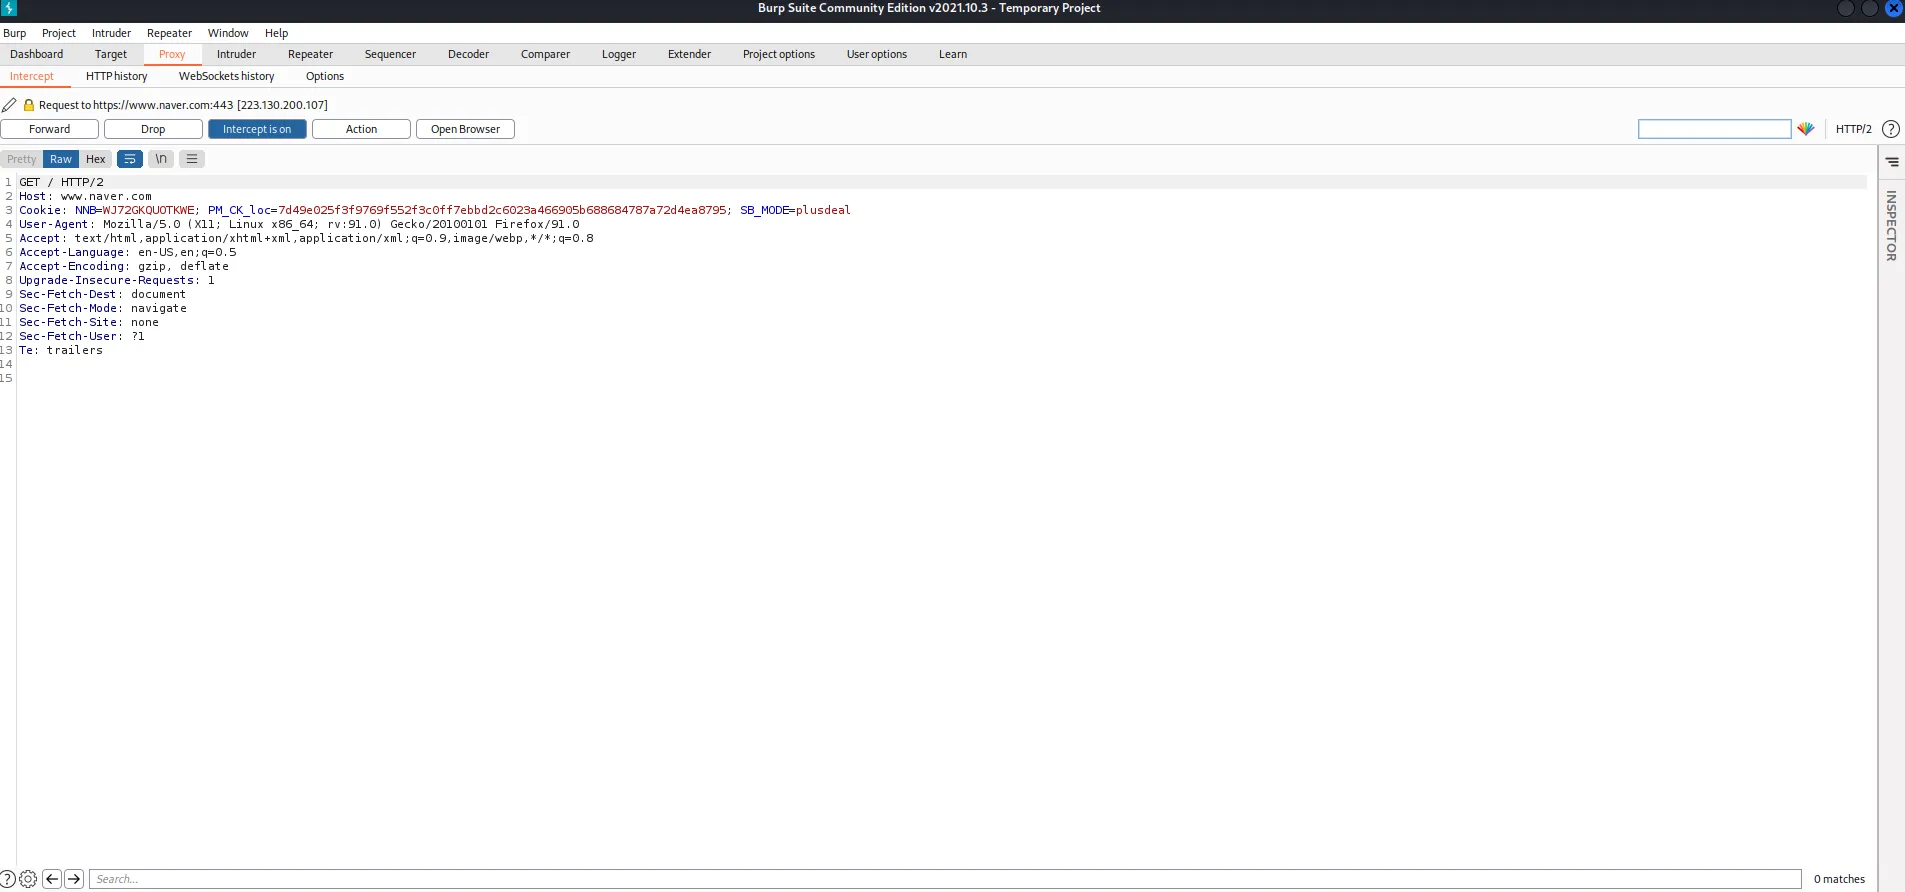Switch to the Intruder tool tab
Image resolution: width=1905 pixels, height=892 pixels.
tap(236, 54)
